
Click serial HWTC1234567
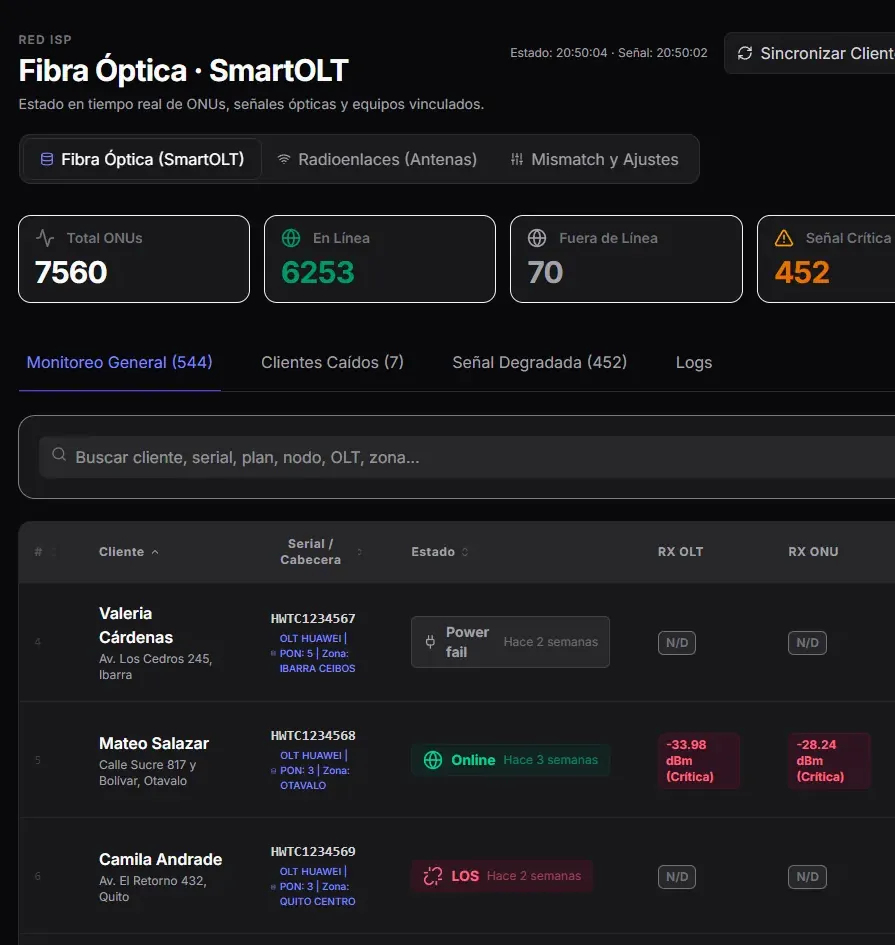pos(313,618)
